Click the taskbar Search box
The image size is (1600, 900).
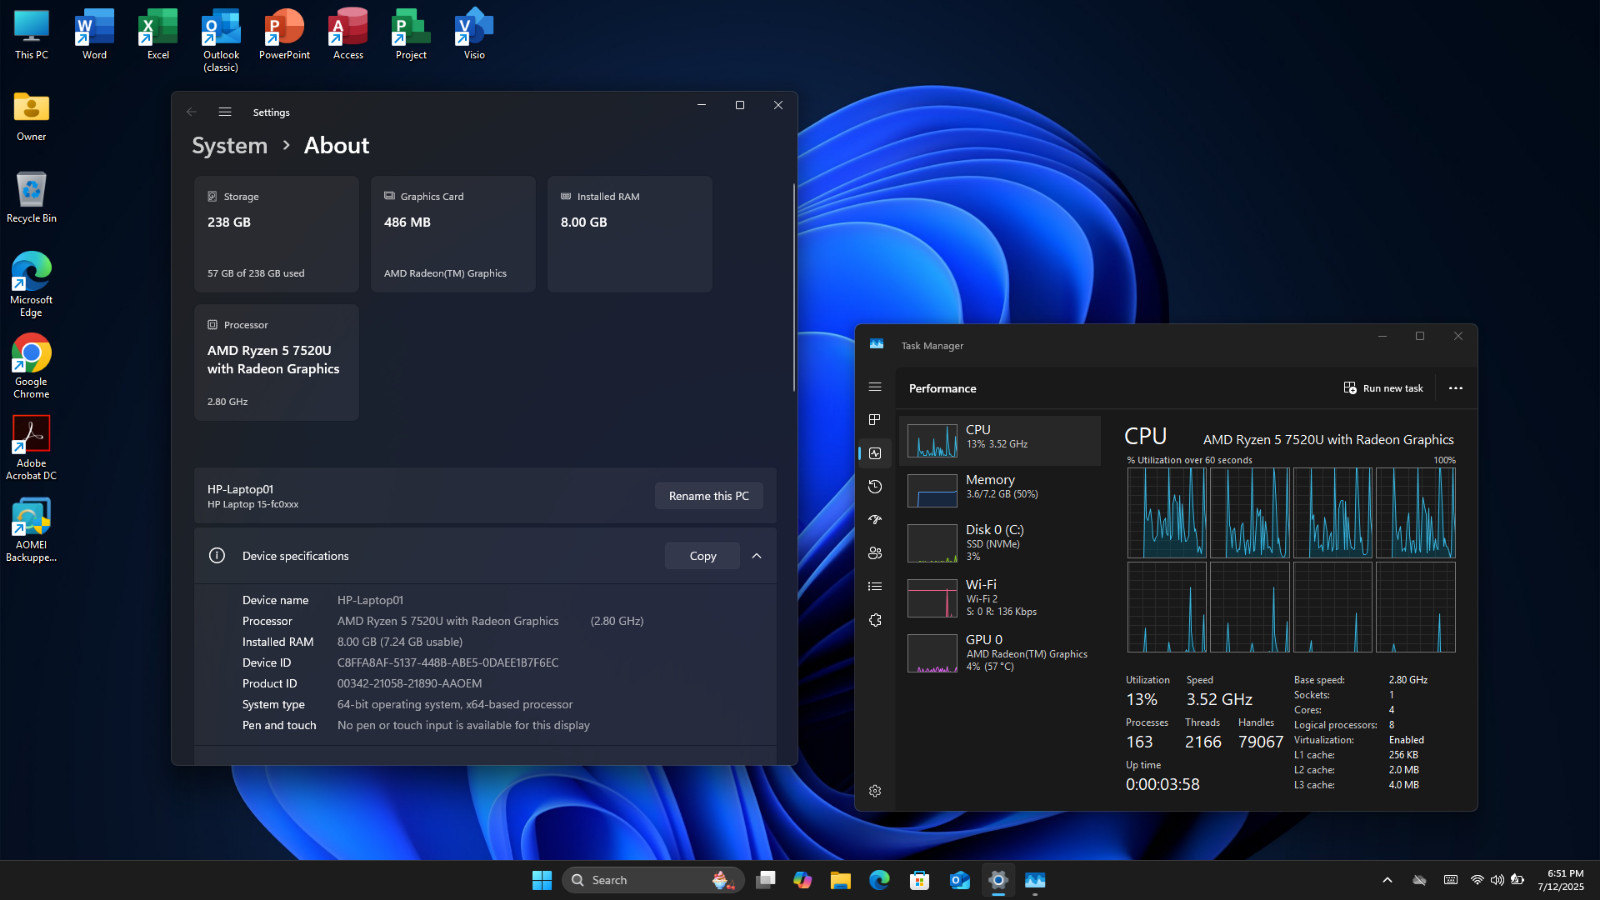653,880
